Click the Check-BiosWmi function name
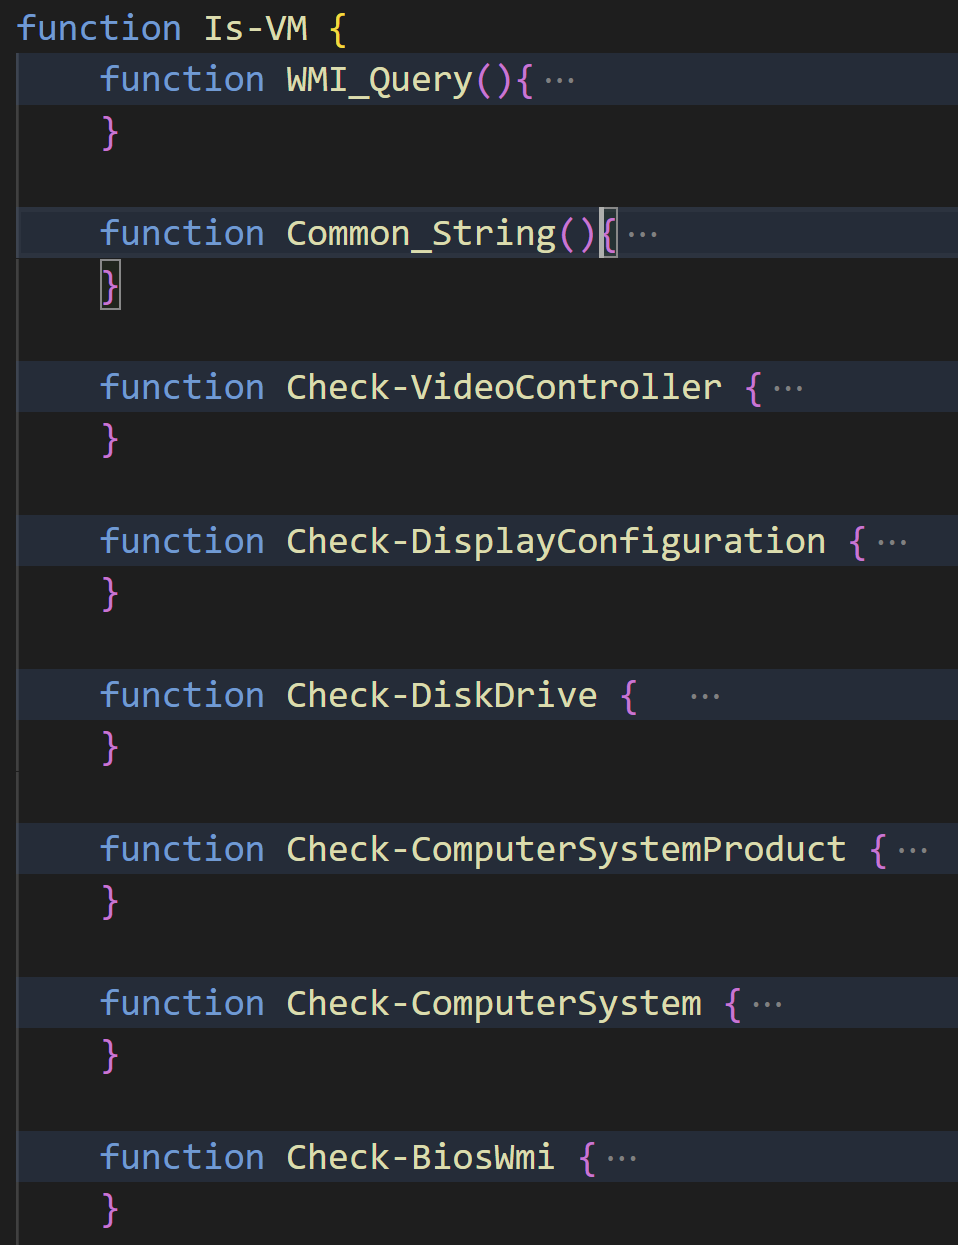 point(420,1157)
